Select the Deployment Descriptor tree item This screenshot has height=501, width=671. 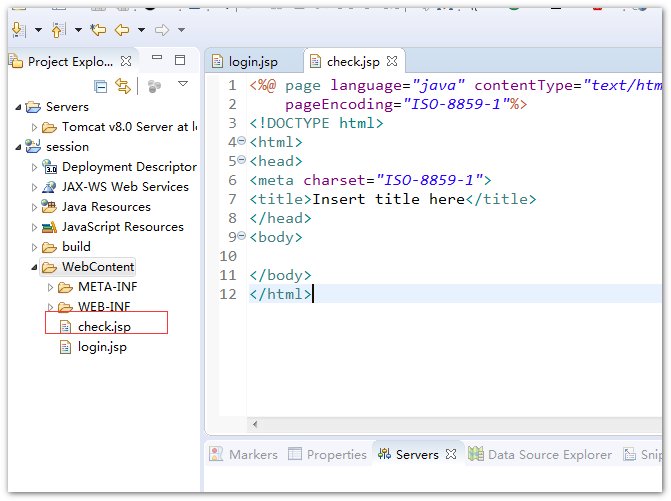128,167
